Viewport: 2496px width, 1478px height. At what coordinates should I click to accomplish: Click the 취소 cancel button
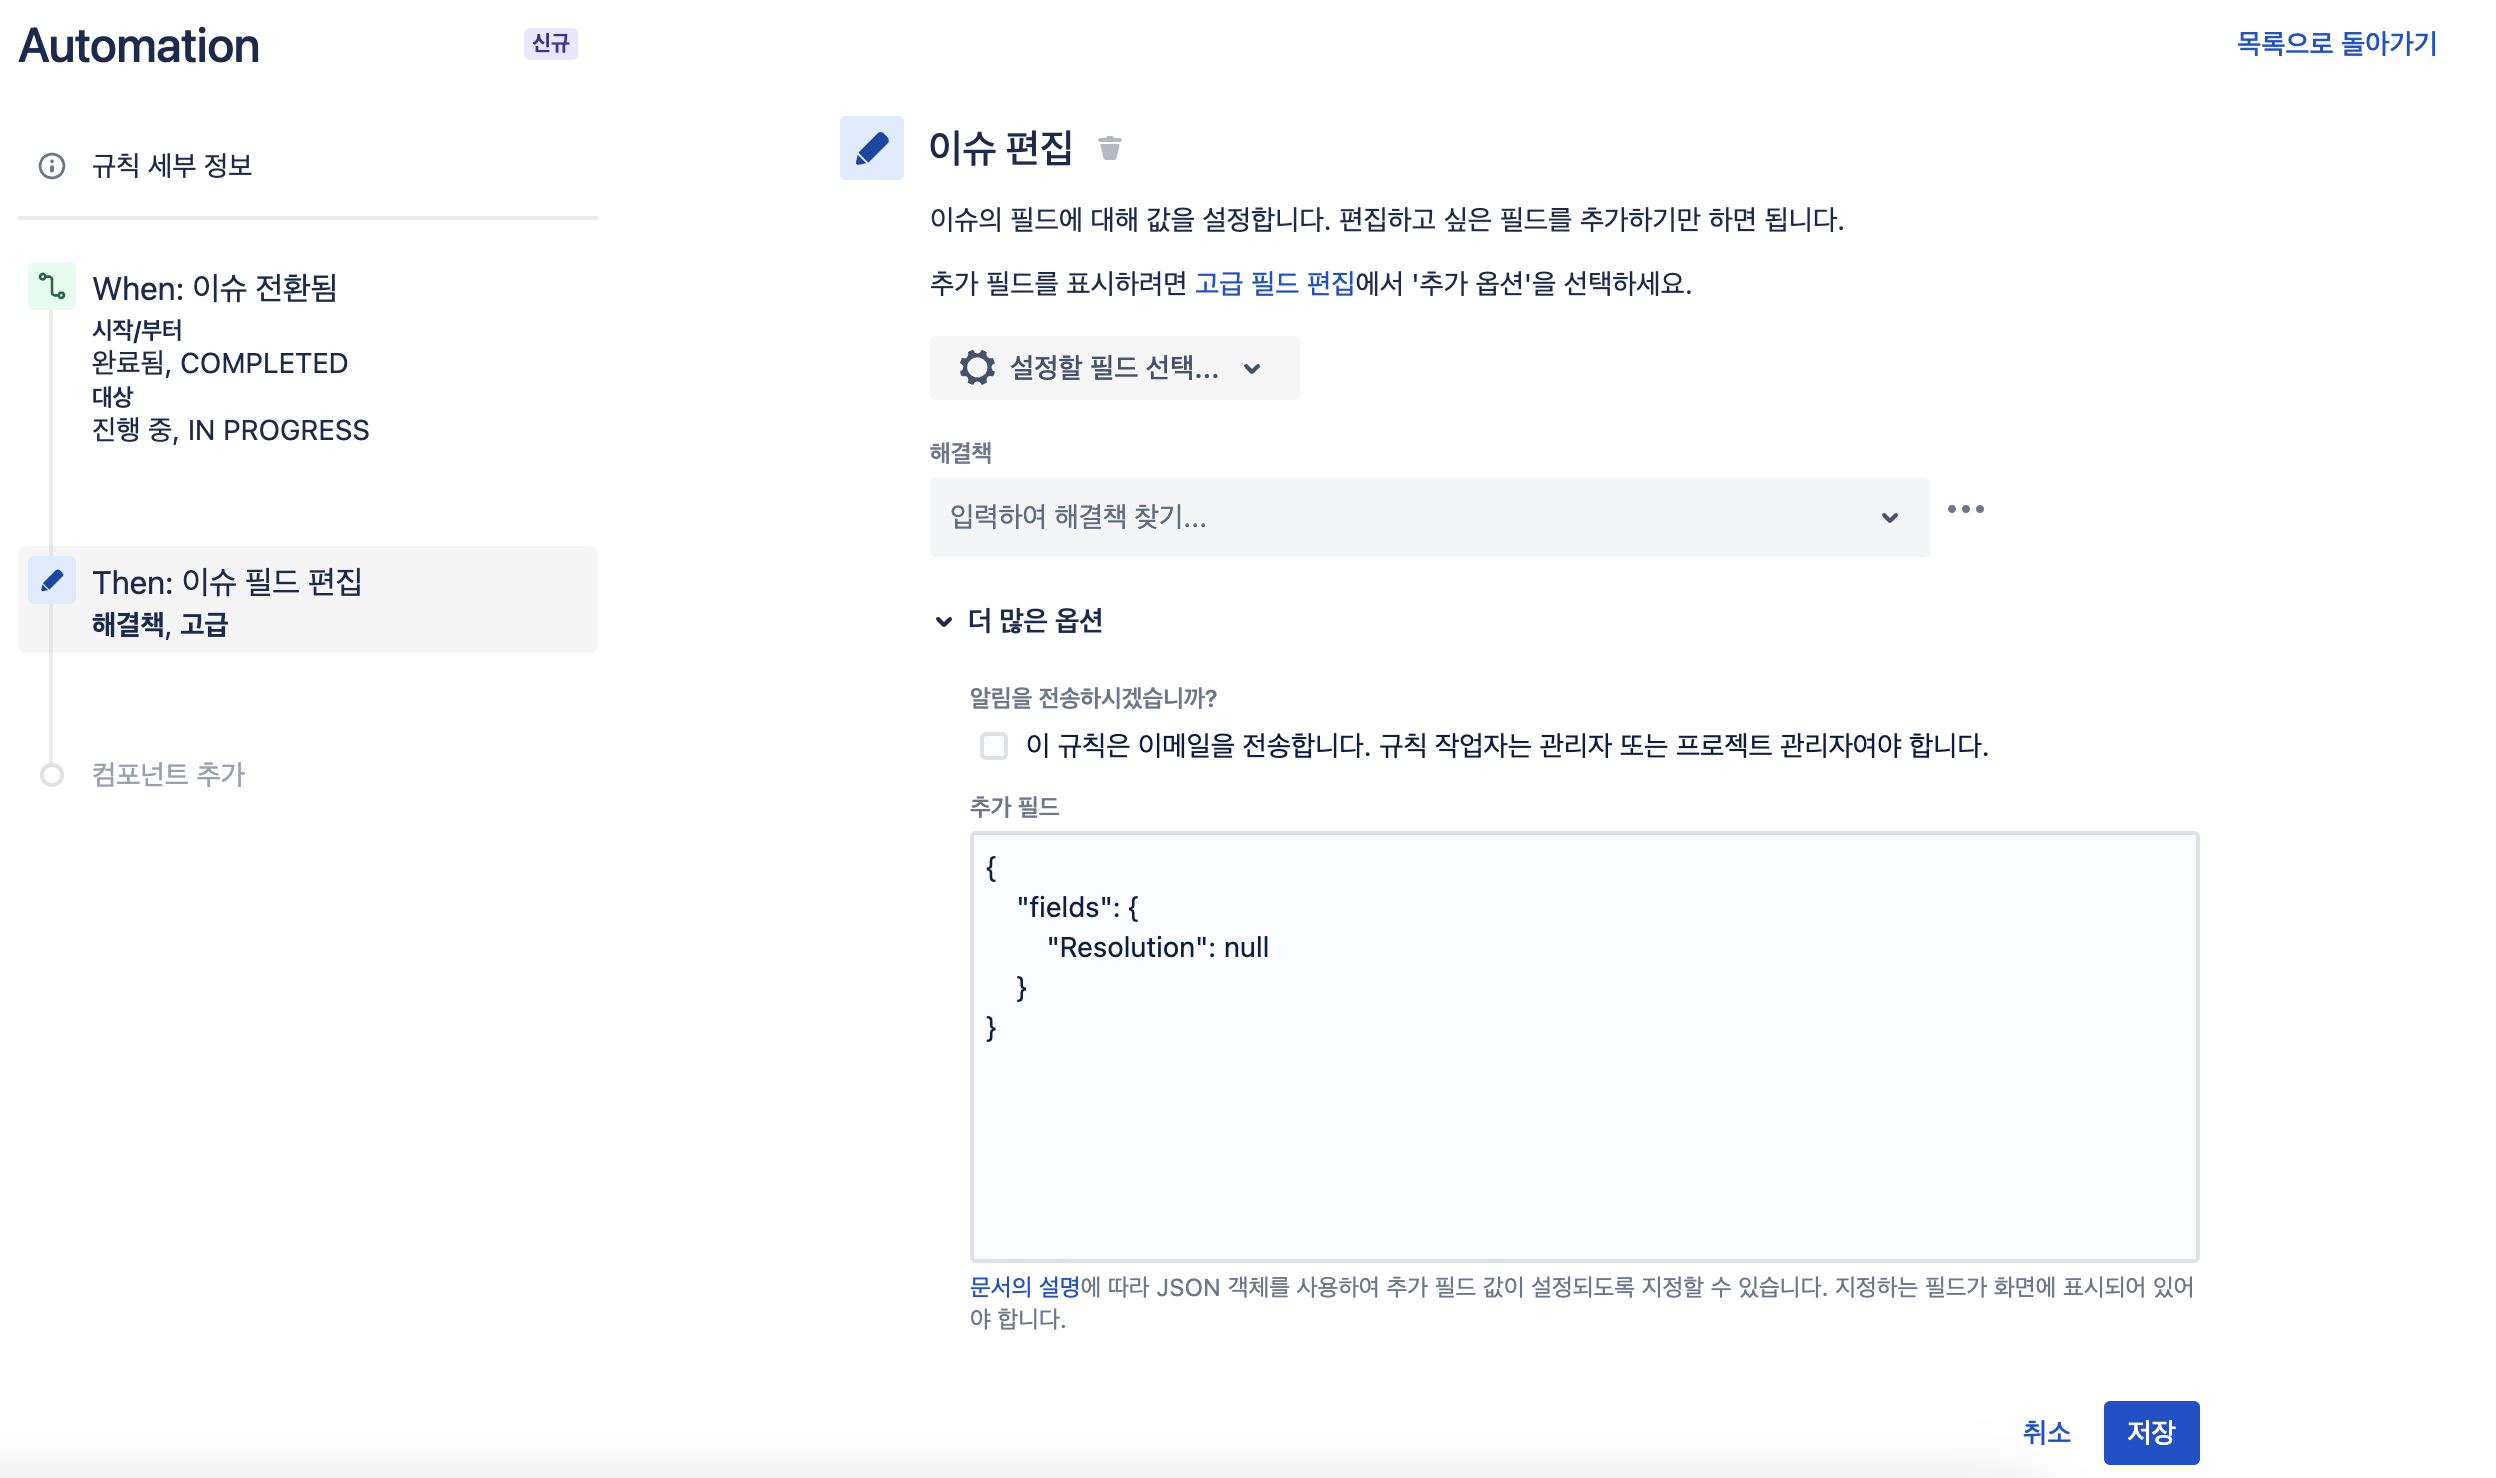click(x=2046, y=1432)
